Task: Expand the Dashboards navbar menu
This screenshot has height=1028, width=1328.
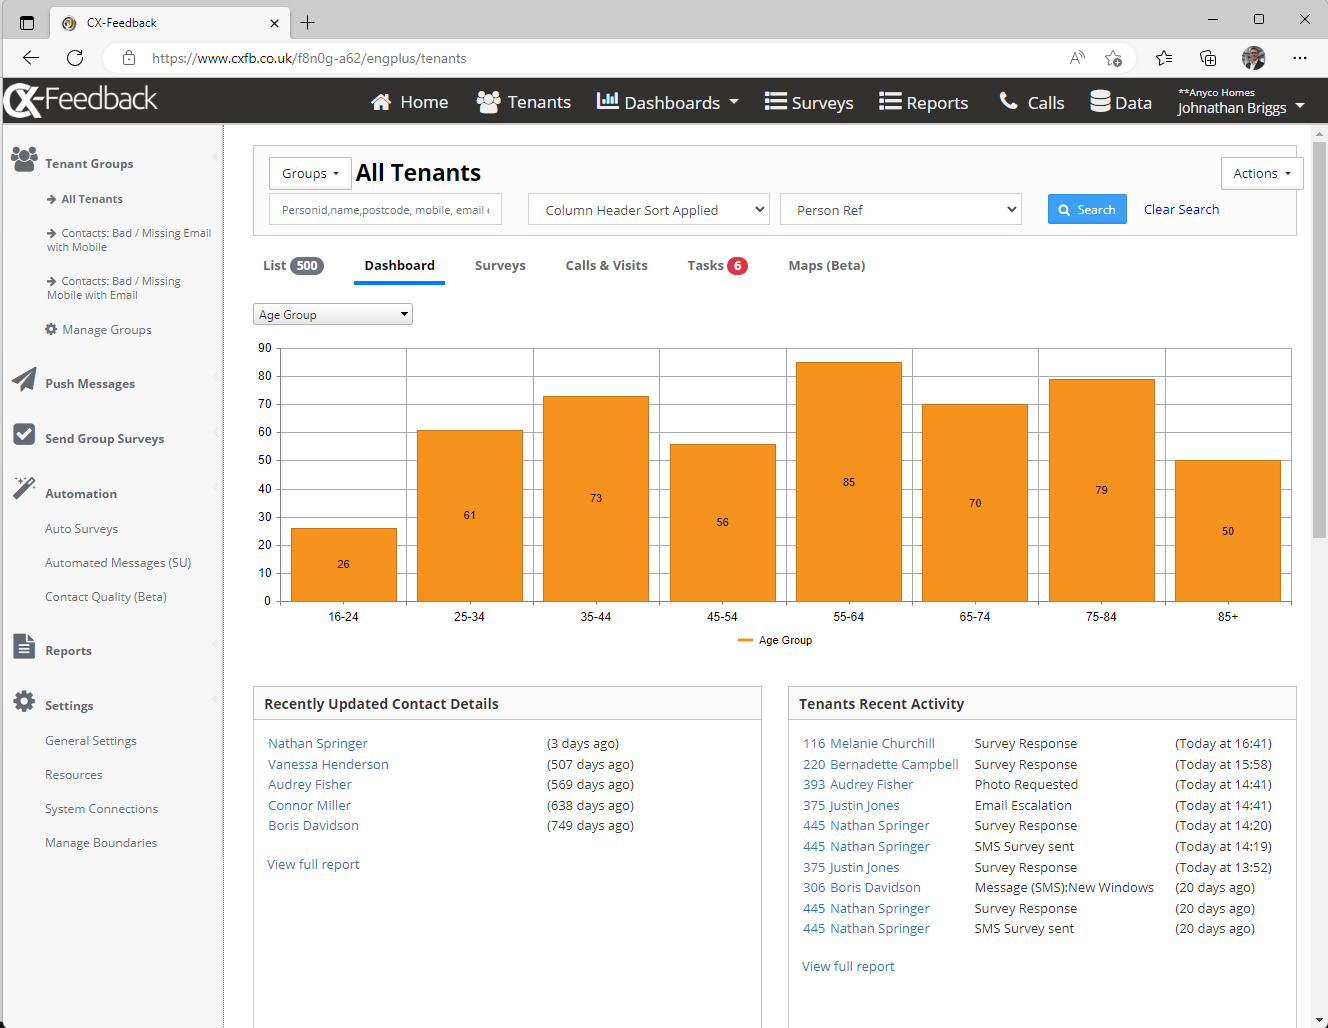Action: click(667, 102)
